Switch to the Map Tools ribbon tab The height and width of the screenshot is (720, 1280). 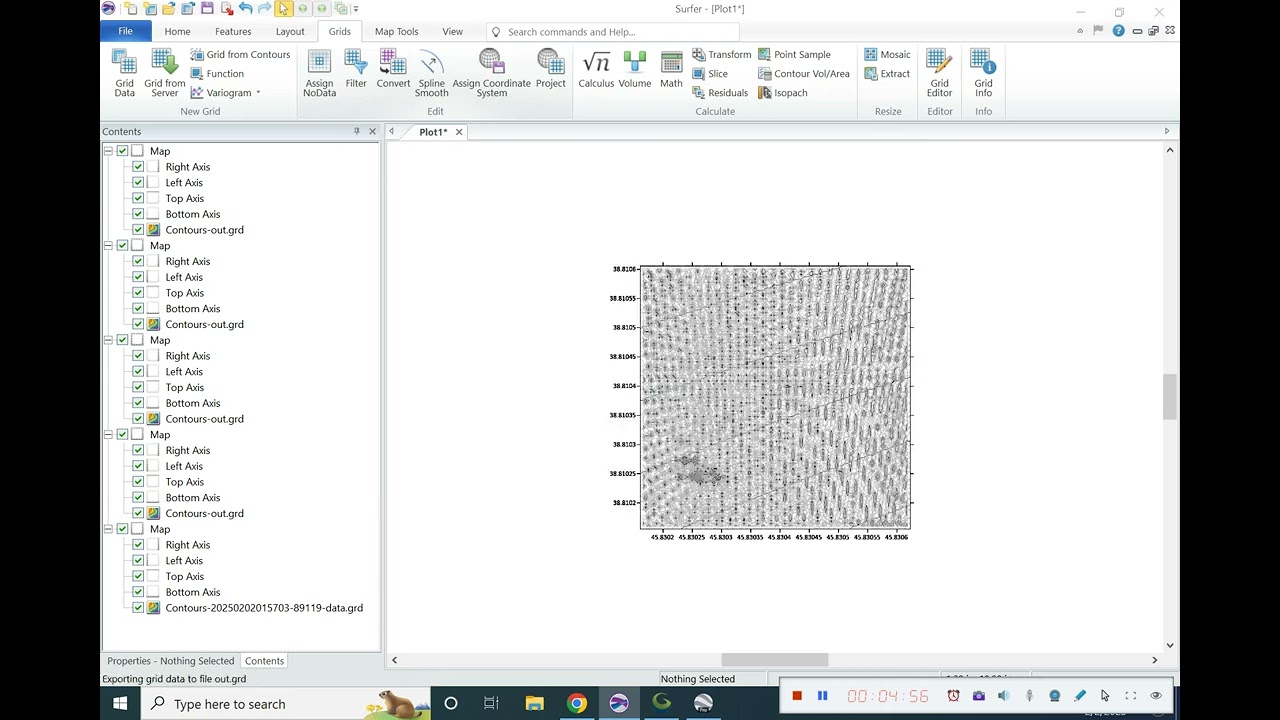(396, 32)
